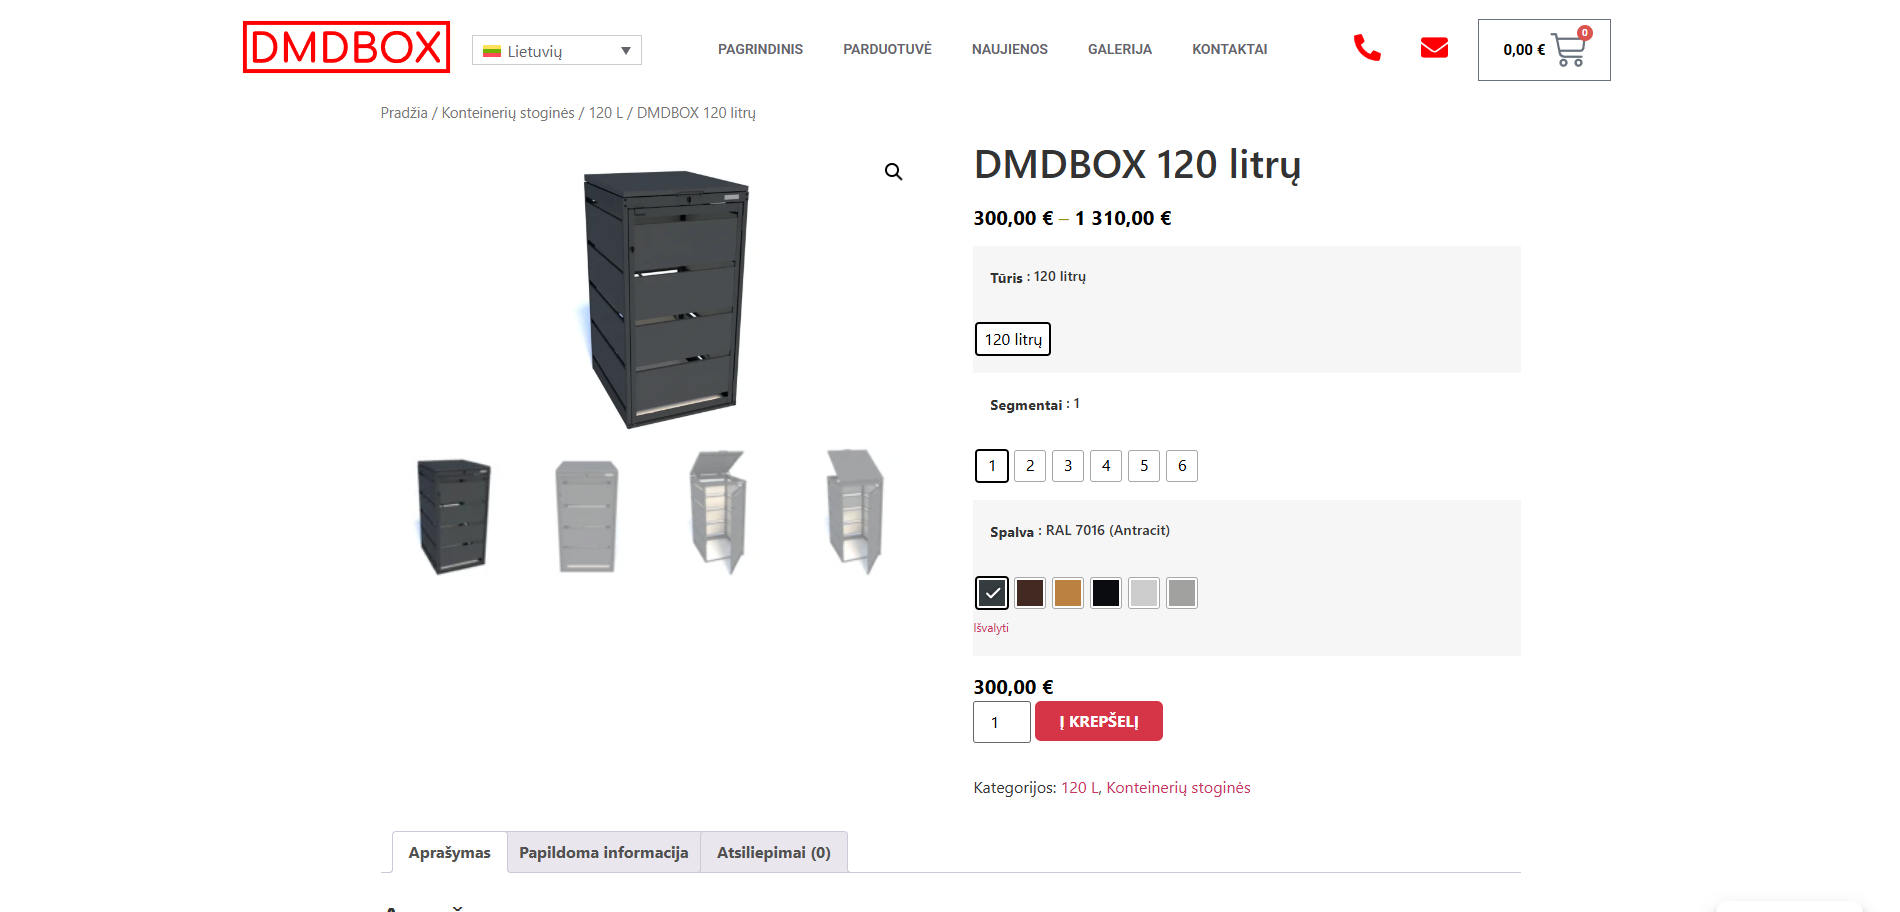The width and height of the screenshot is (1900, 912).
Task: Expand the Lietuvių language dropdown
Action: [x=557, y=50]
